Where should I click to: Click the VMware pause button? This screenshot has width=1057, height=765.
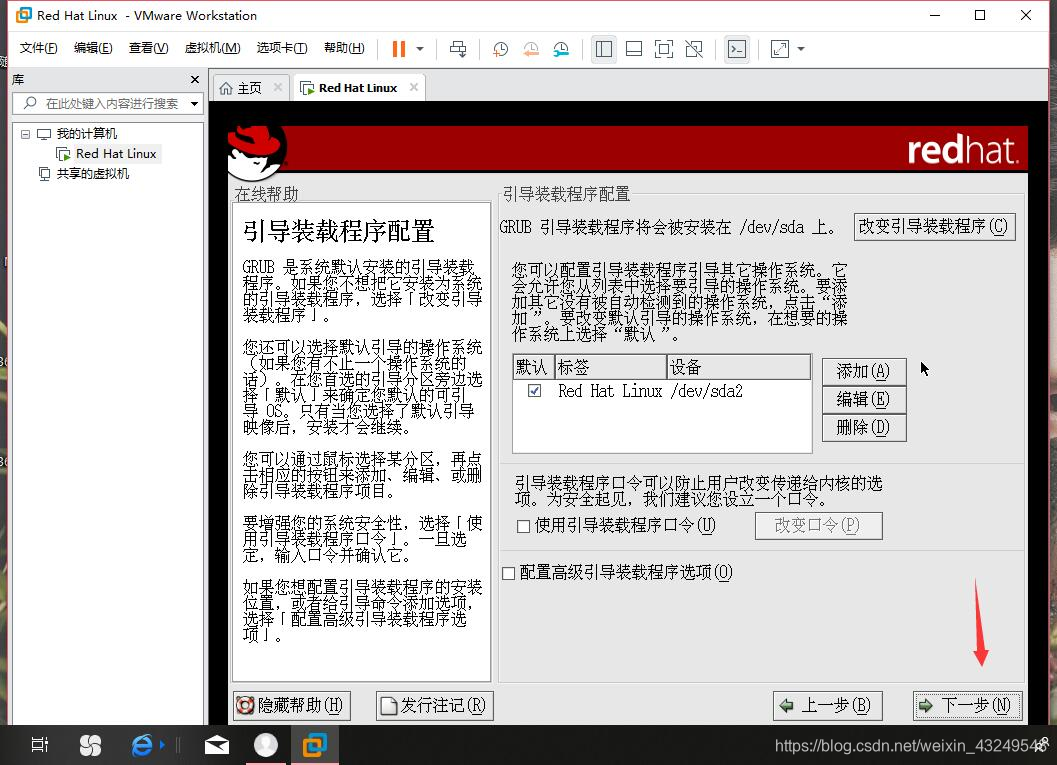[x=398, y=49]
